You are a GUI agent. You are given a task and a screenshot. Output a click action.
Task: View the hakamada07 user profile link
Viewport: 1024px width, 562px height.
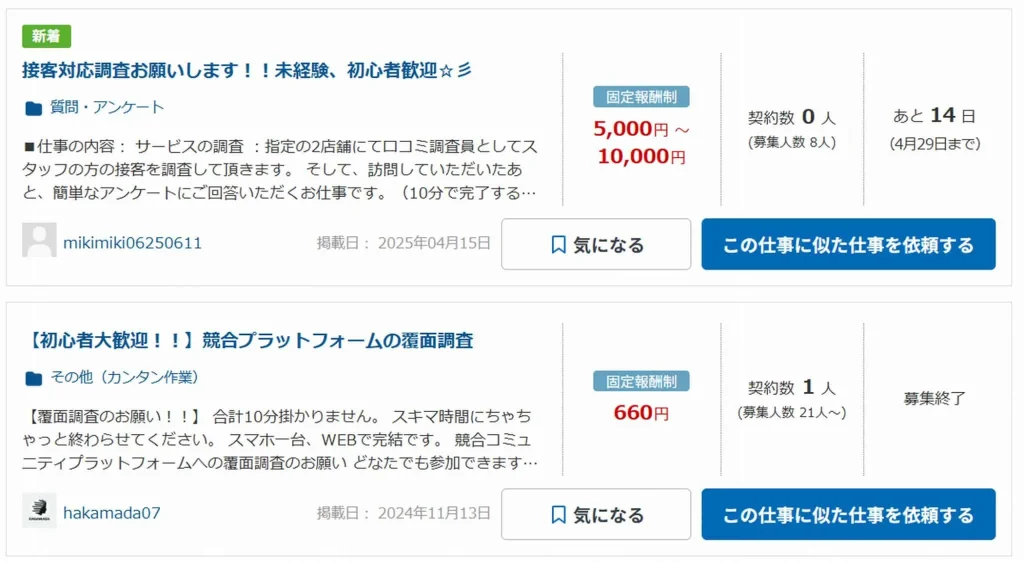tap(112, 513)
